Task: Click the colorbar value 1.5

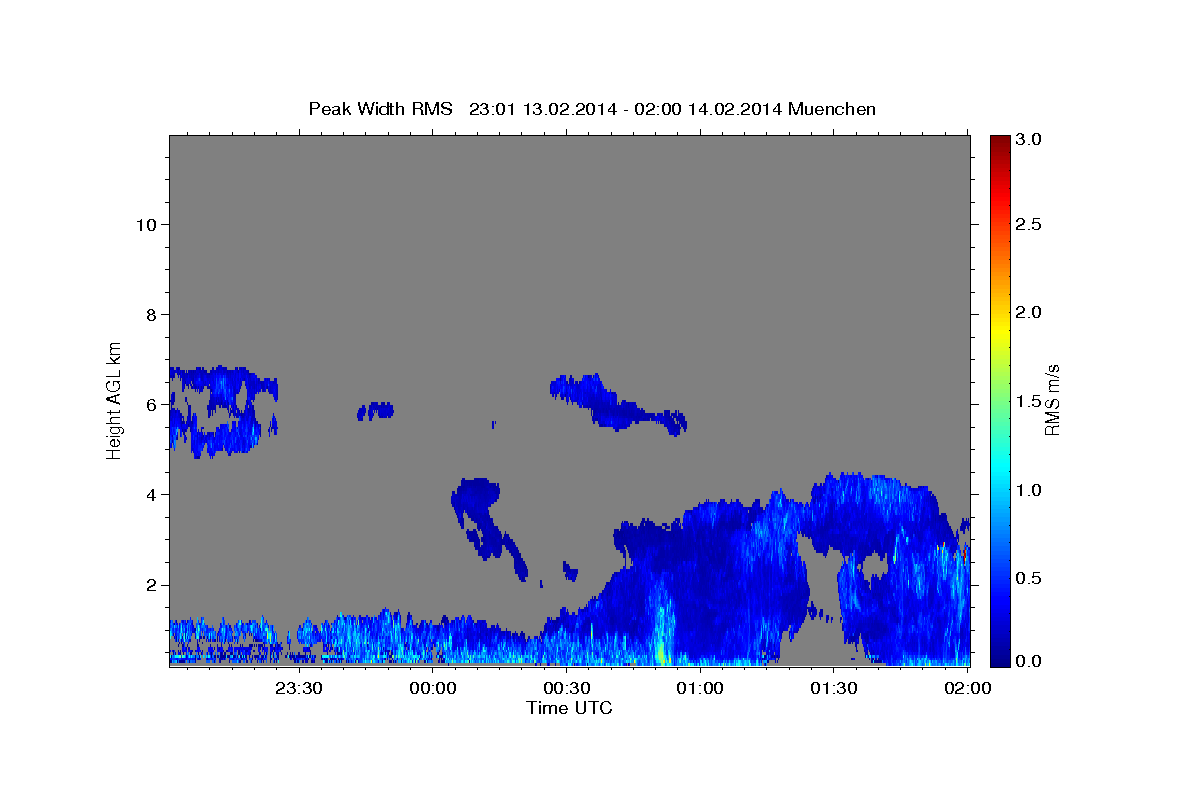Action: (x=1030, y=401)
